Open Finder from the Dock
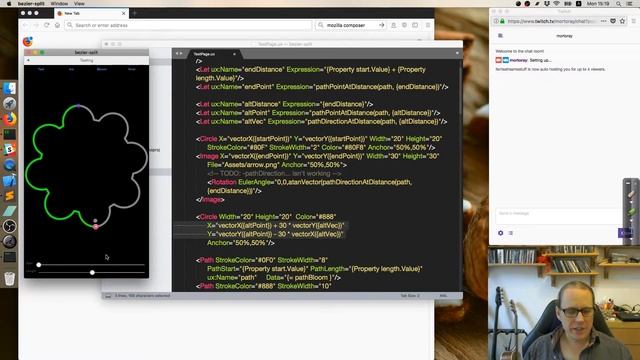Screen dimensions: 640x360 coord(9,88)
